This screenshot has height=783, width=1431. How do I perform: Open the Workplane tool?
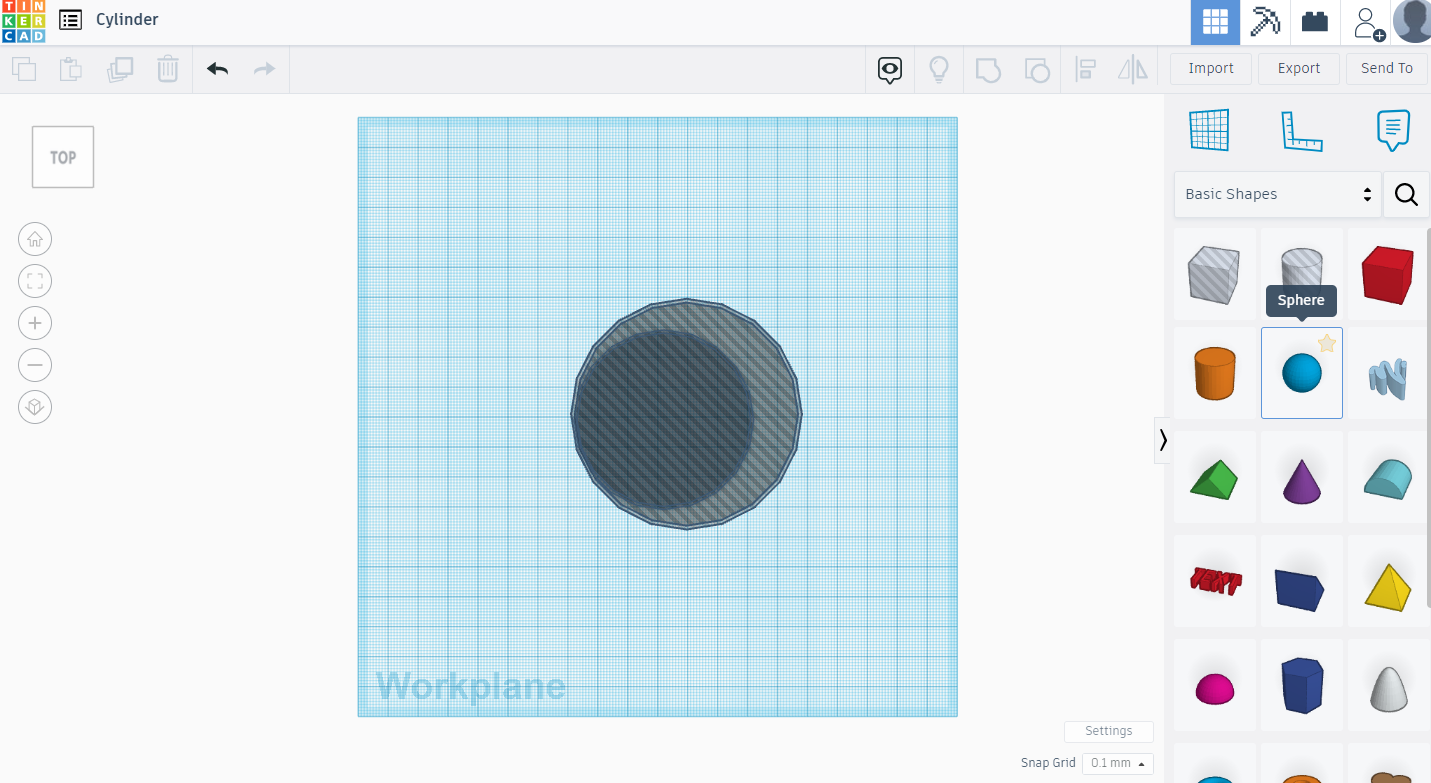click(x=1209, y=130)
